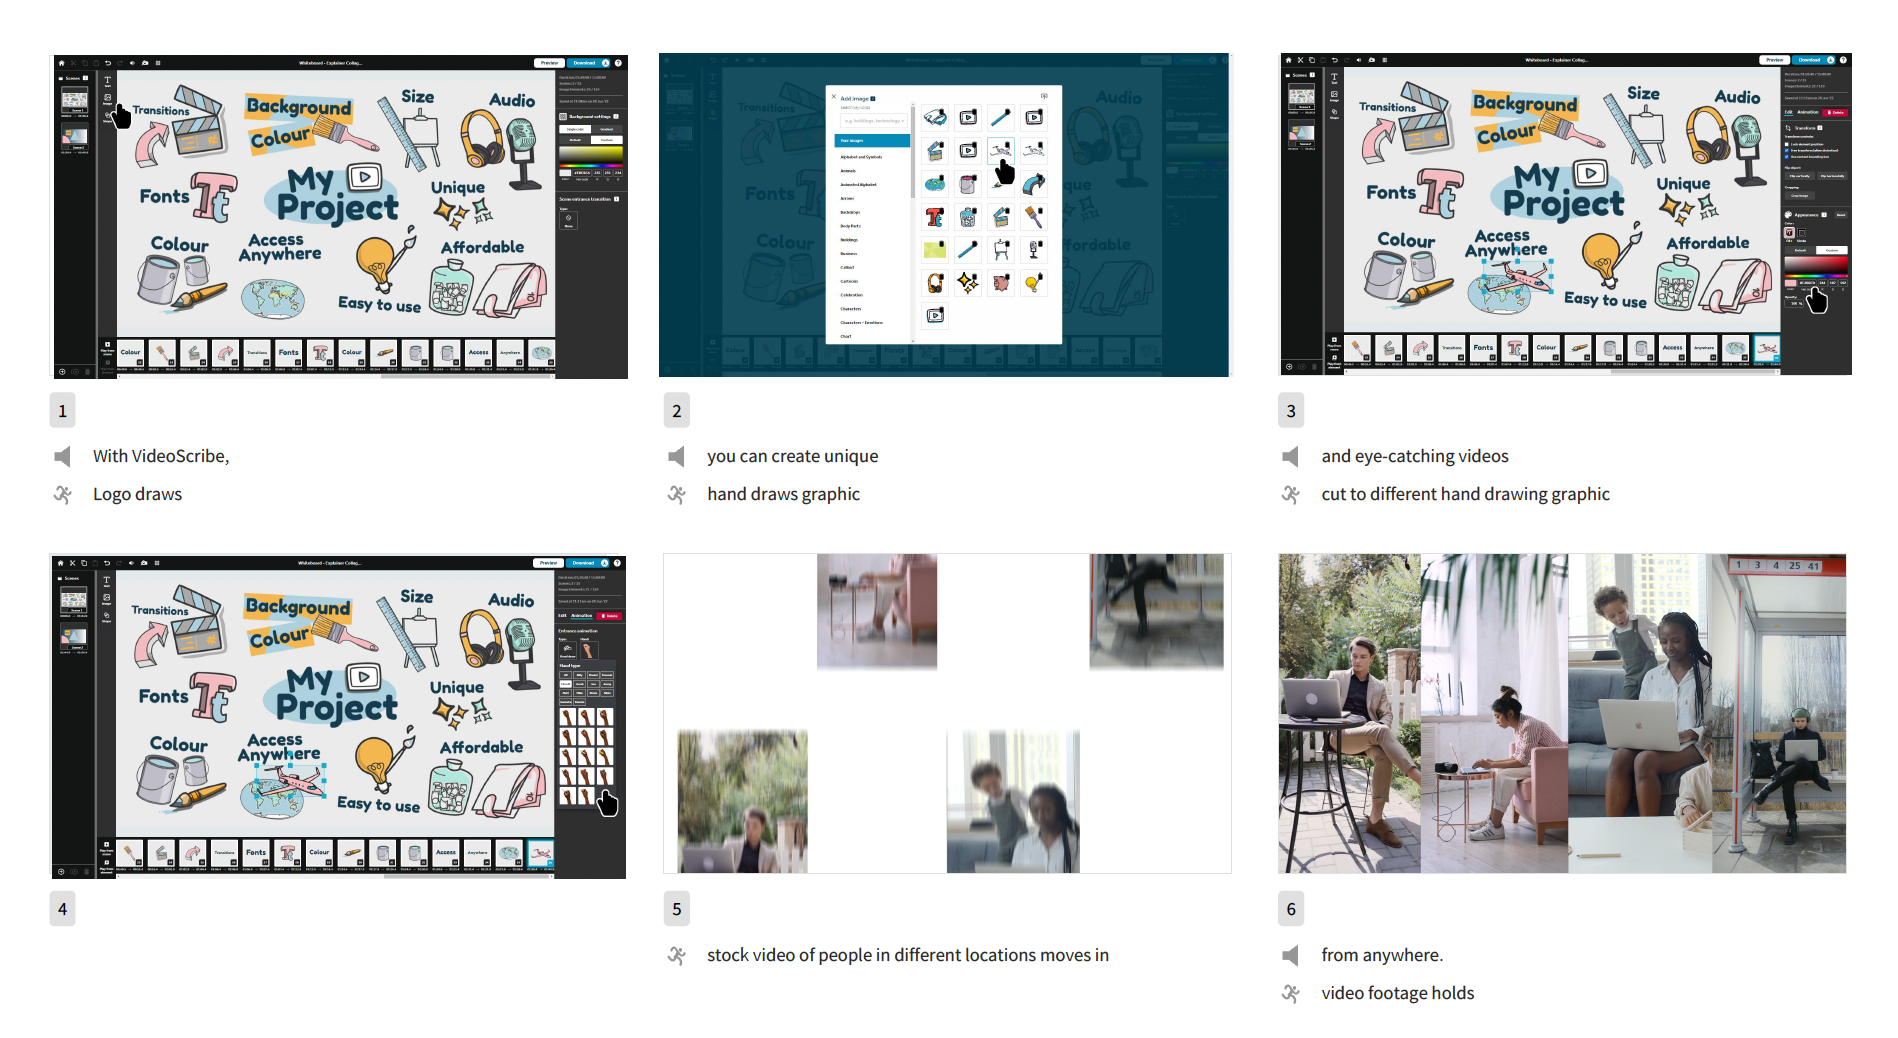Image resolution: width=1898 pixels, height=1038 pixels.
Task: Click the speaker icon beside "from anywhere."
Action: pos(1291,956)
